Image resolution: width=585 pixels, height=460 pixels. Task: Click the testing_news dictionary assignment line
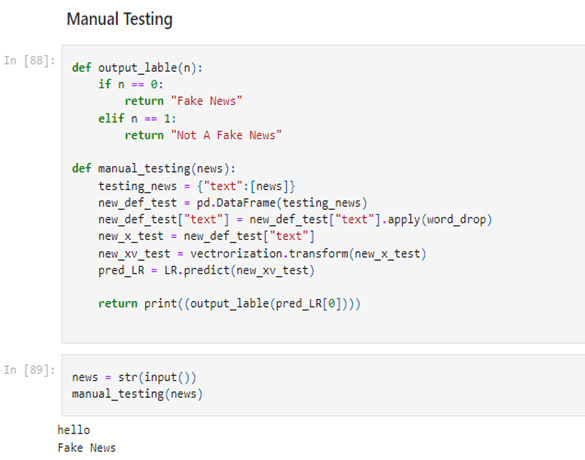point(197,186)
